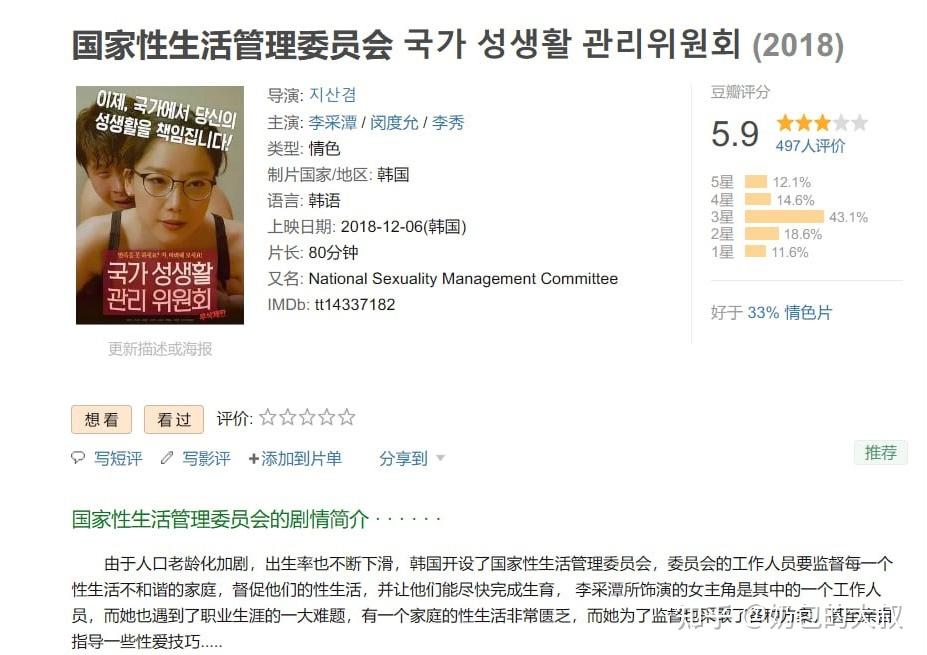This screenshot has width=927, height=655.
Task: Mark movie as 看过 (watched)
Action: [174, 420]
